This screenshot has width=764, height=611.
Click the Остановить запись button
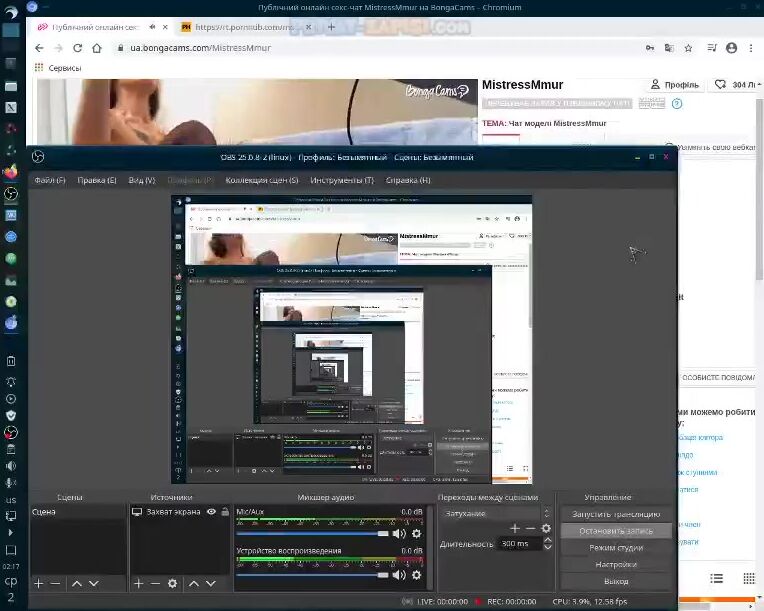[x=616, y=531]
